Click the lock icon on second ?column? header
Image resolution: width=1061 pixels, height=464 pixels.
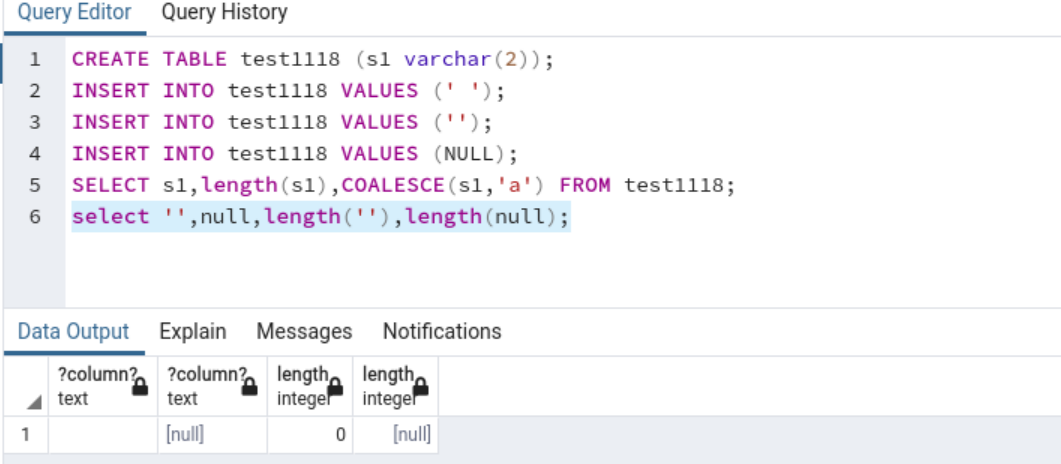[x=250, y=386]
